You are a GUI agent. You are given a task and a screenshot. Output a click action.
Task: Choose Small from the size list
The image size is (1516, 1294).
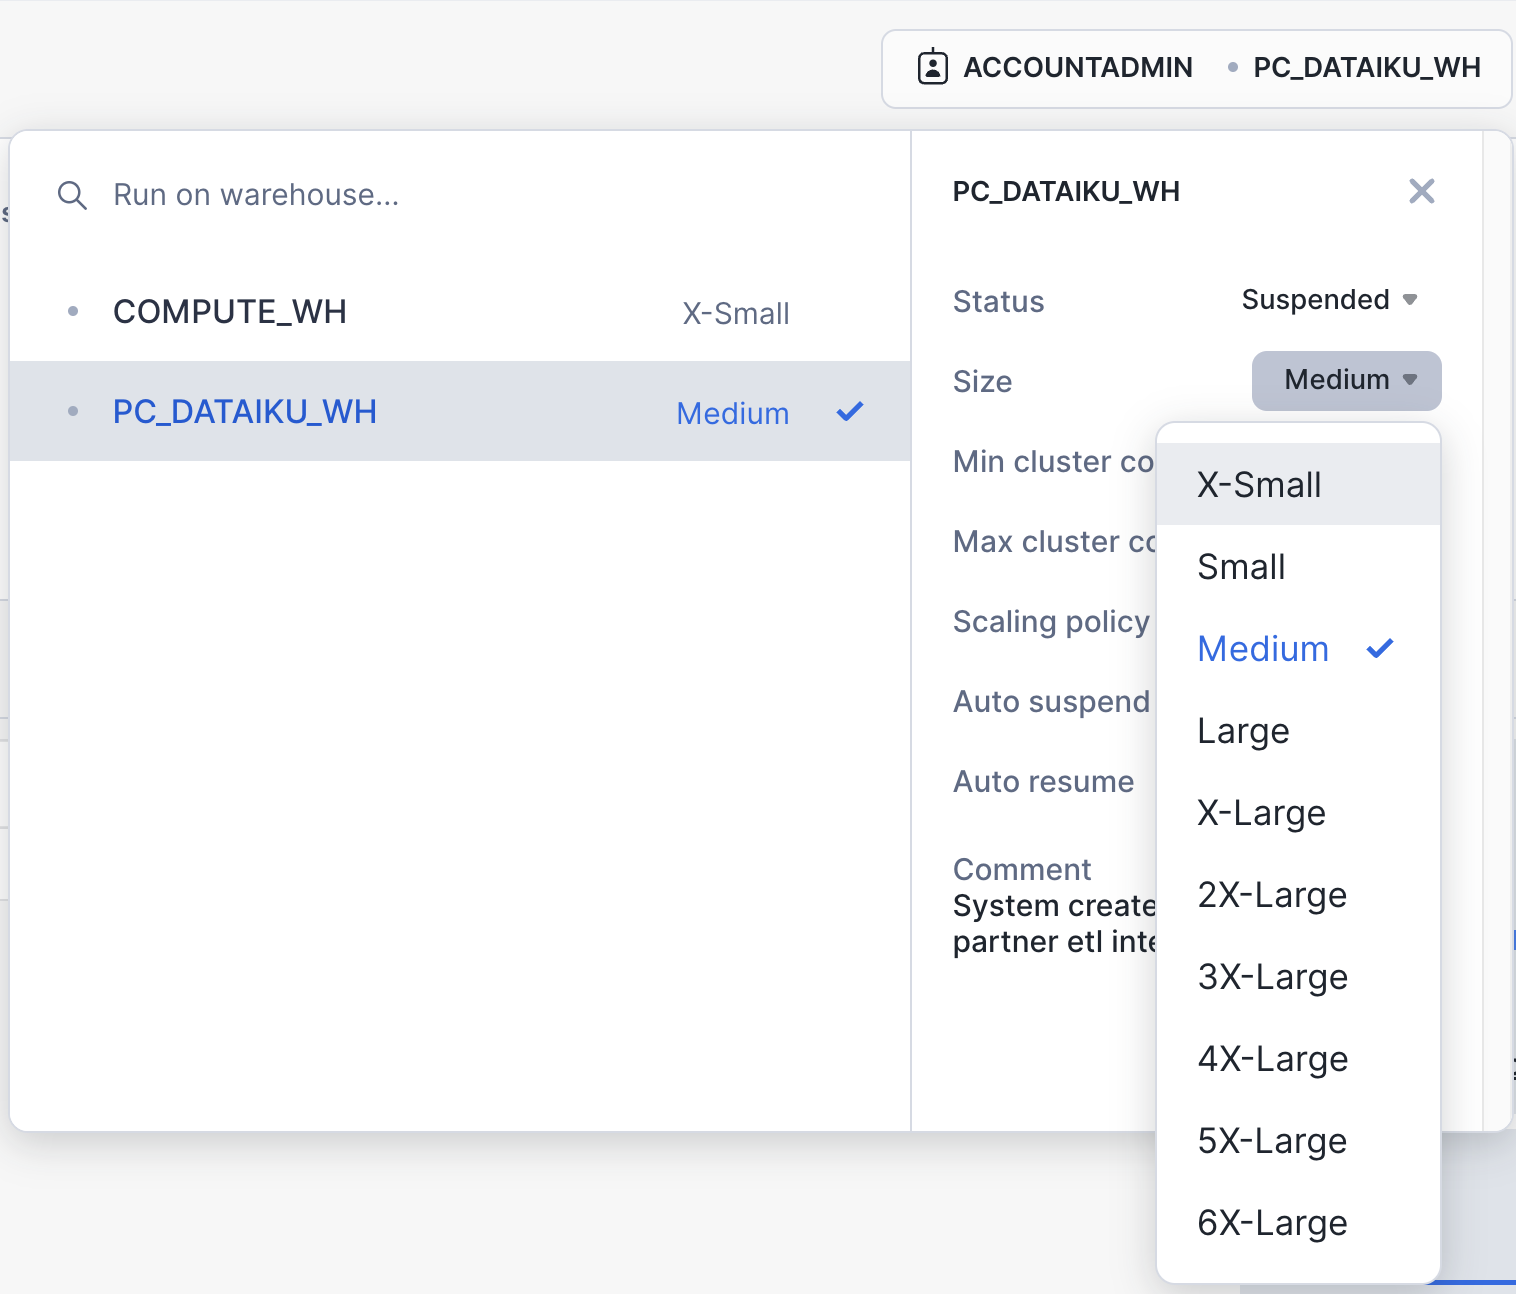[1242, 567]
